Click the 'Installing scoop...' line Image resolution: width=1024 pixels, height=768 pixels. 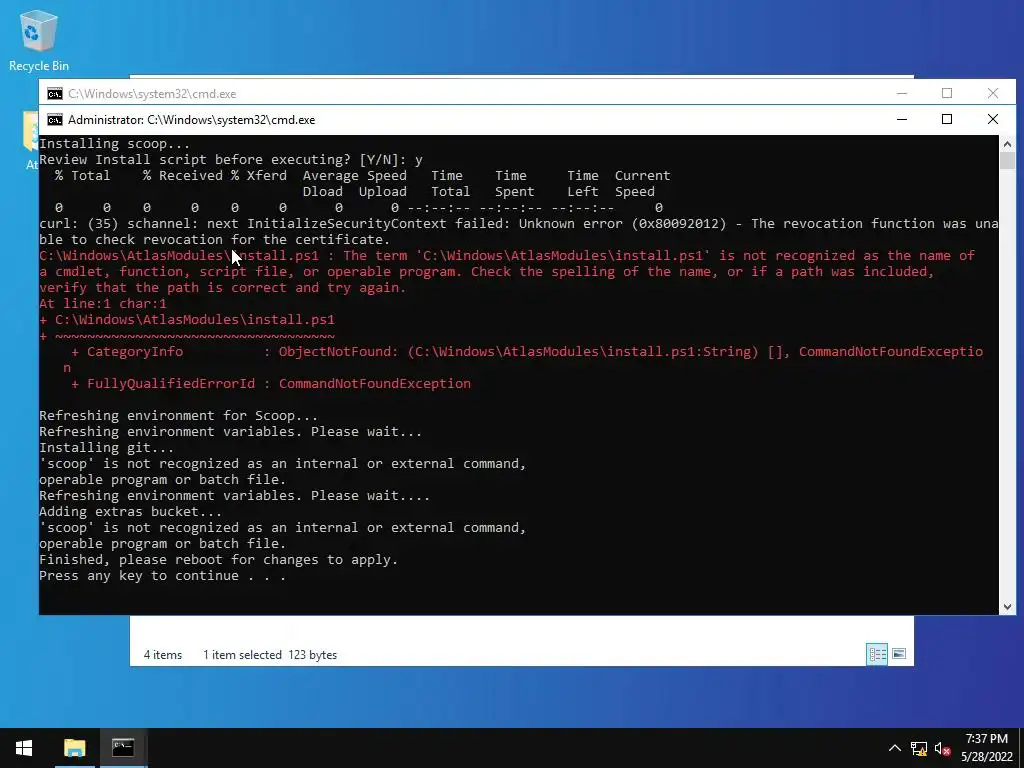(114, 144)
